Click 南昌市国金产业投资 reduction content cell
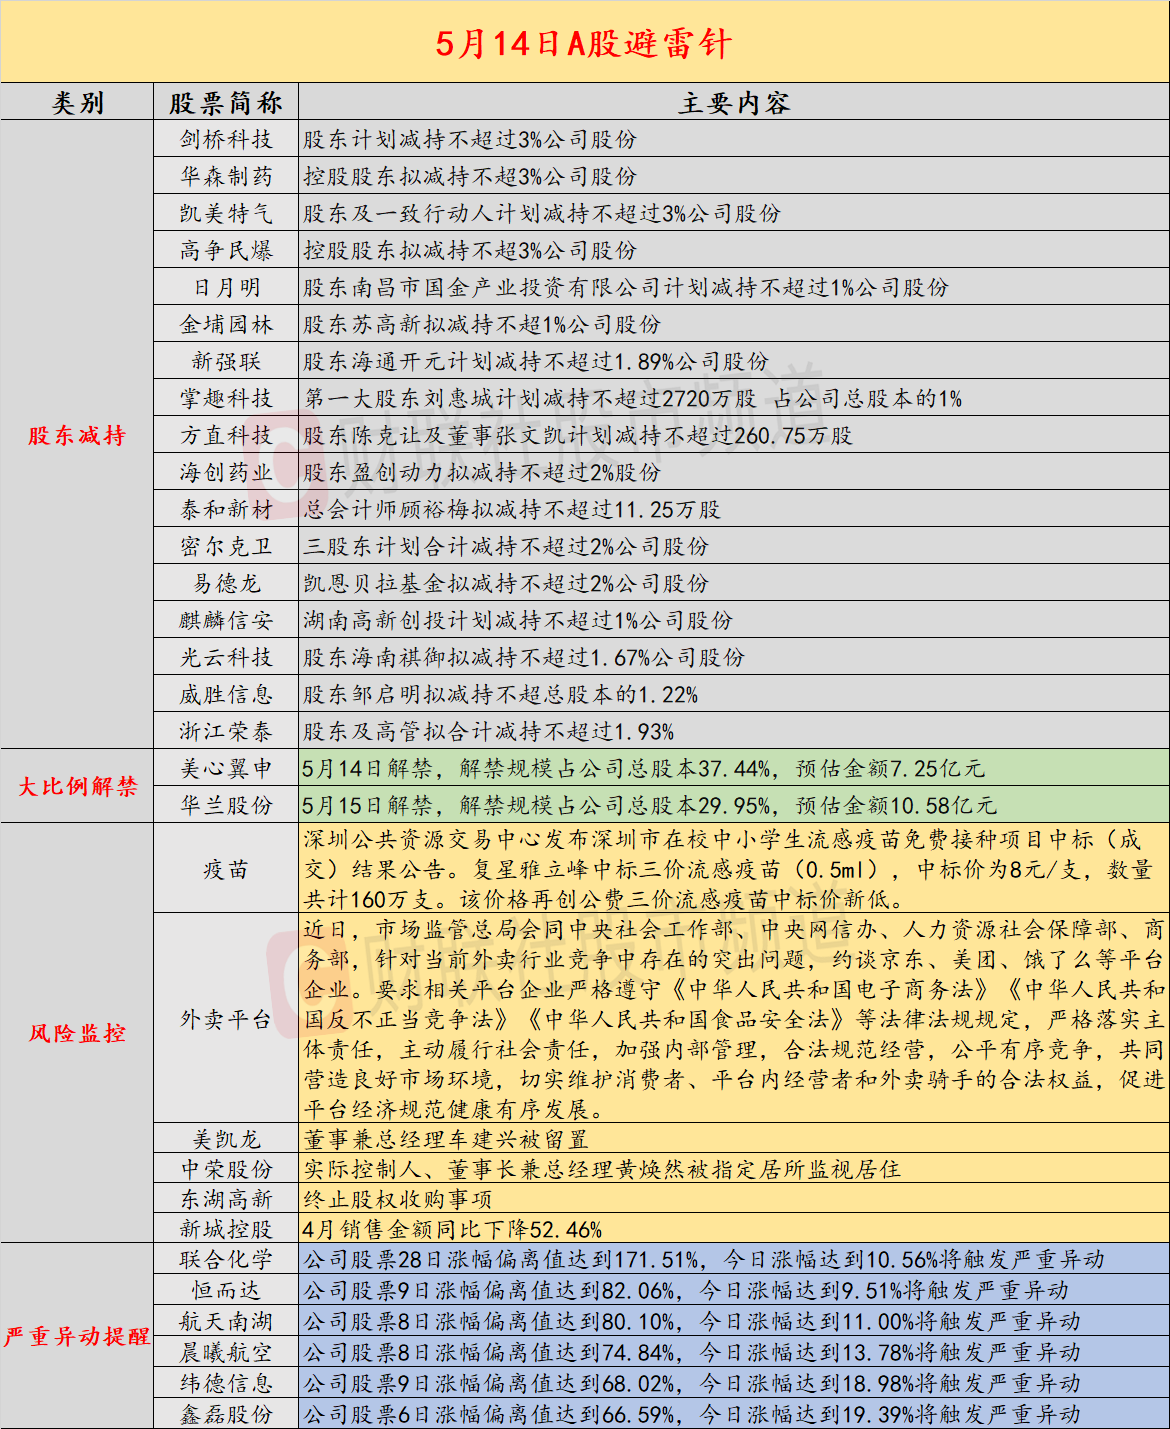 coord(734,287)
